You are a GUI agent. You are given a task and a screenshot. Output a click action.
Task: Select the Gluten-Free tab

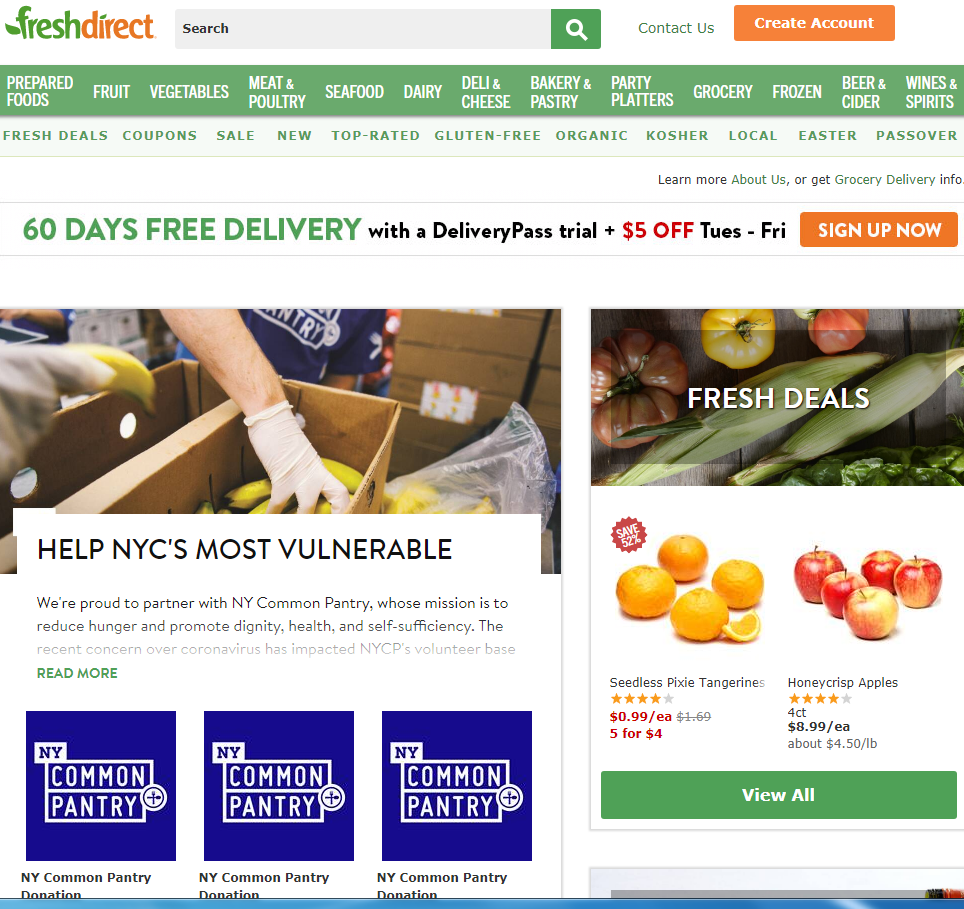tap(488, 136)
